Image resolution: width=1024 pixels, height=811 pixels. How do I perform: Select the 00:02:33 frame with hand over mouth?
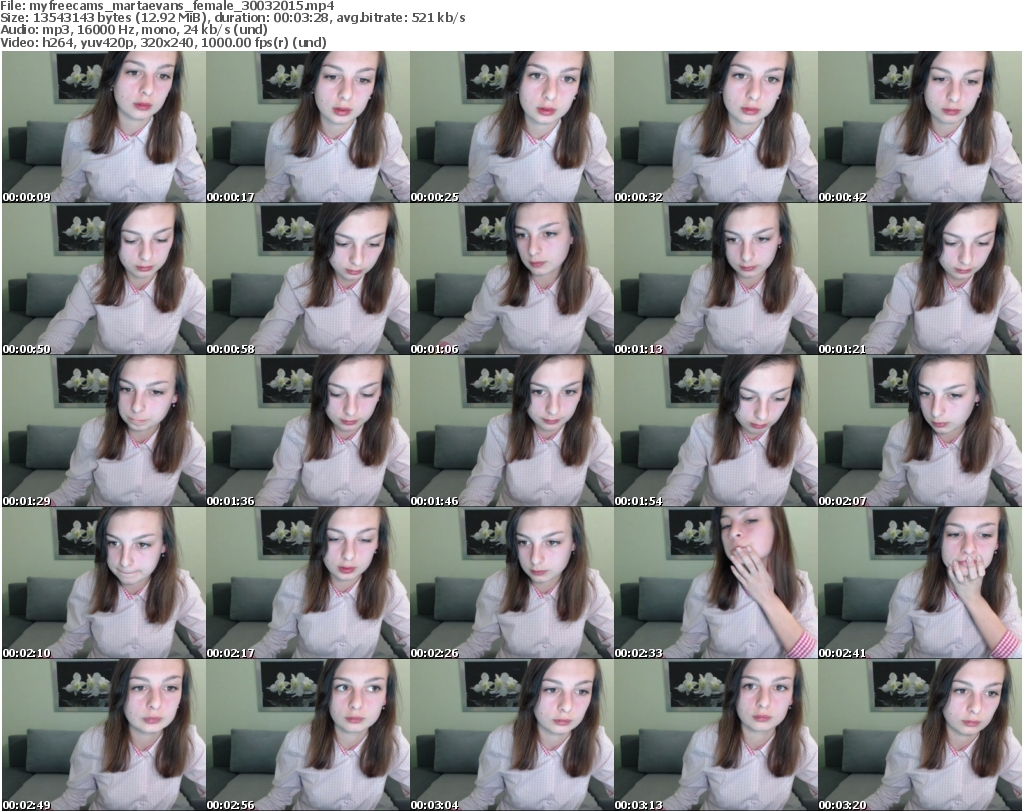point(715,583)
